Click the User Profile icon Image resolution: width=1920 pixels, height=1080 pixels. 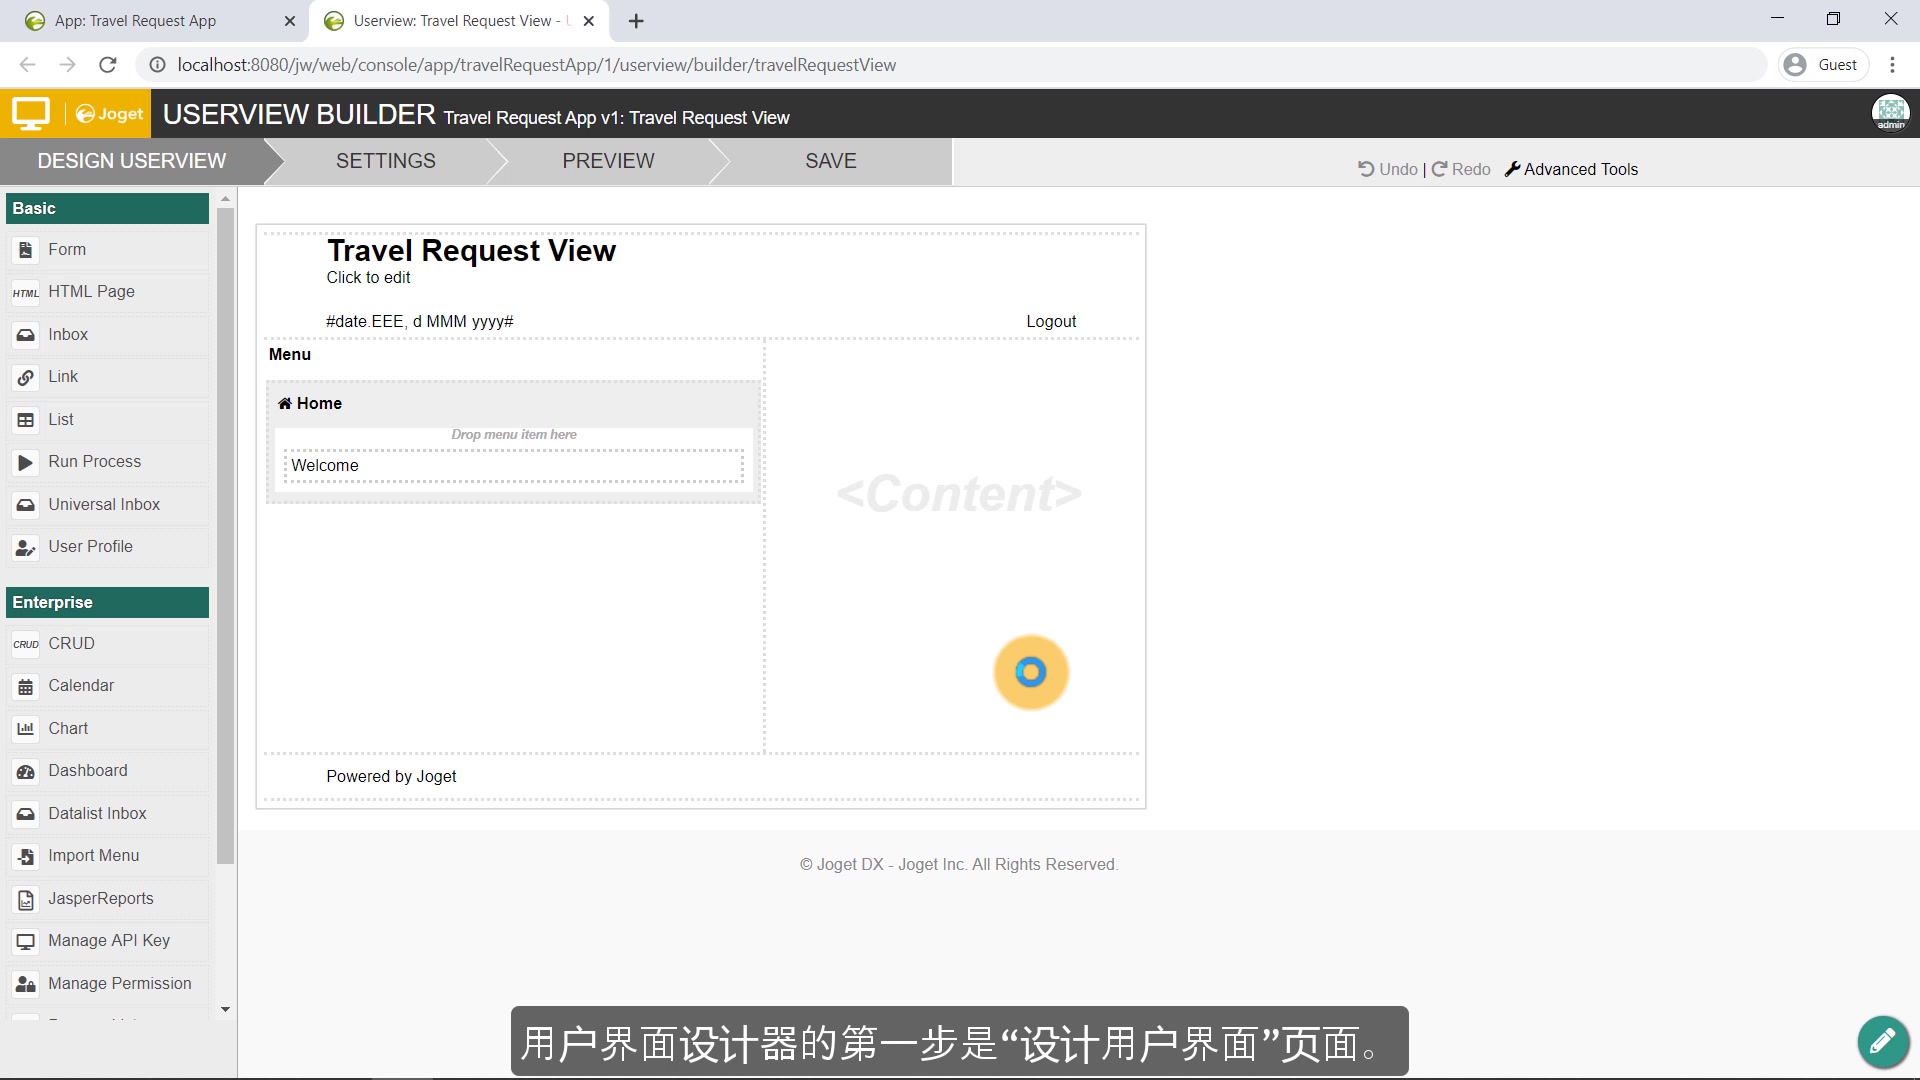coord(26,547)
